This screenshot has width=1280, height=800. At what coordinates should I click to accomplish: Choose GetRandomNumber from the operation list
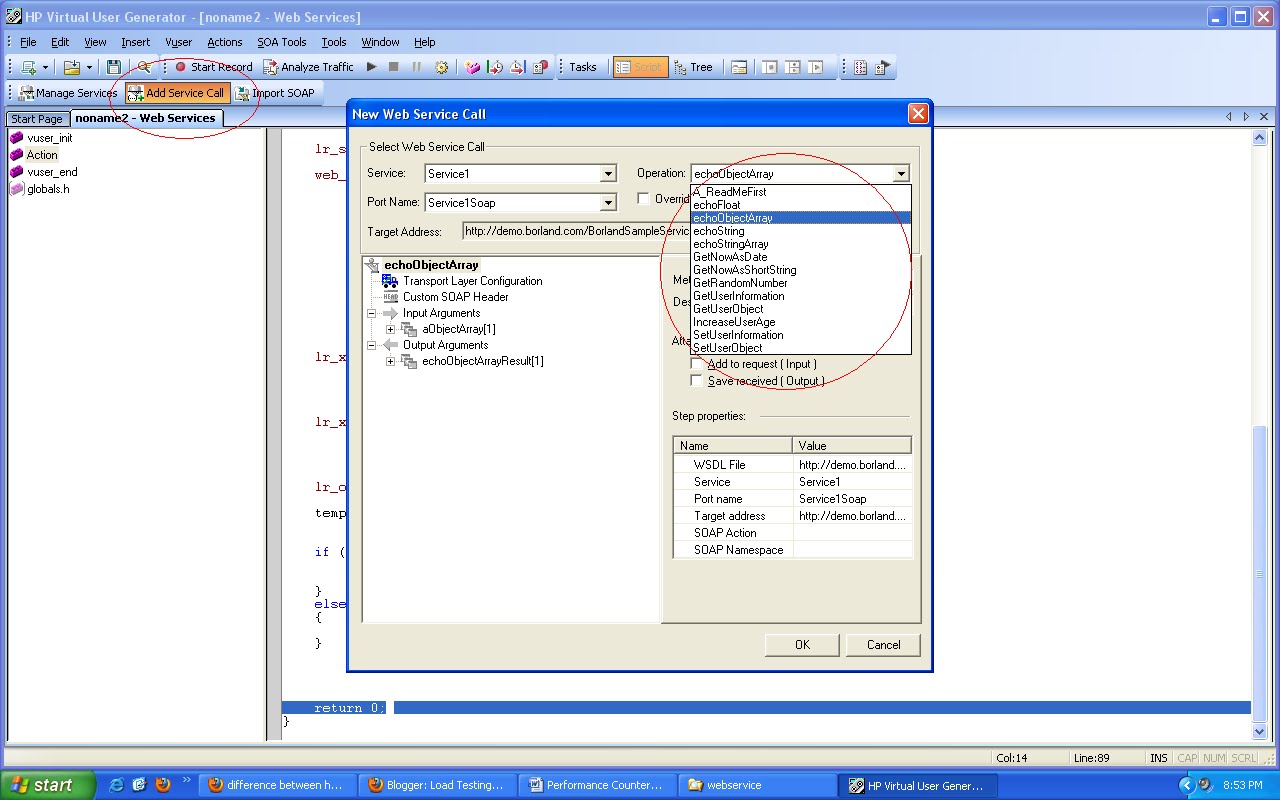801,283
